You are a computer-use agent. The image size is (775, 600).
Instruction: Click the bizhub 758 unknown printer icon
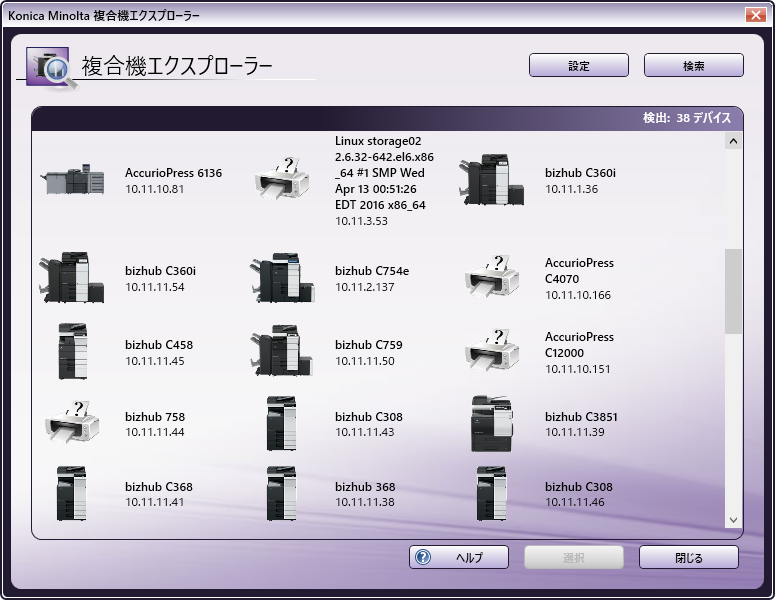click(72, 422)
